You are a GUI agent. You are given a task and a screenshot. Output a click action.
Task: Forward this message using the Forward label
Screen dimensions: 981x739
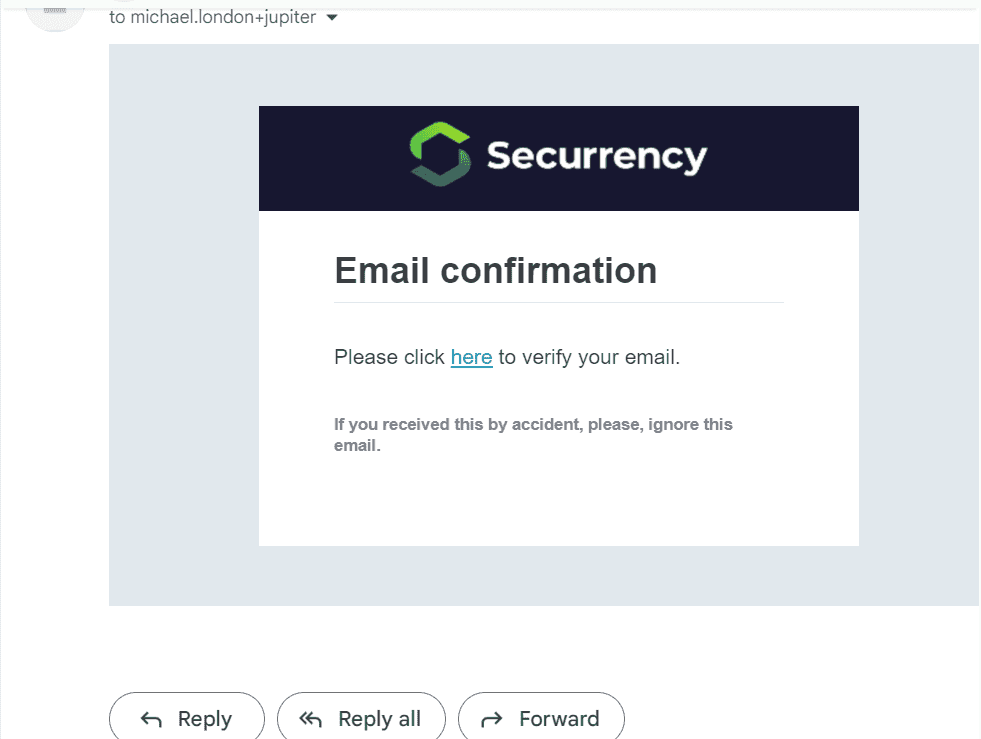pyautogui.click(x=559, y=719)
